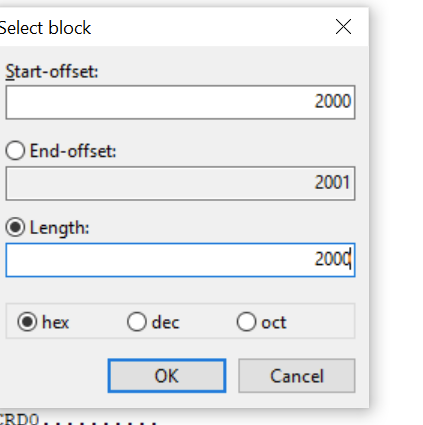Choose the hex number format radio
423x425 pixels.
coord(27,322)
